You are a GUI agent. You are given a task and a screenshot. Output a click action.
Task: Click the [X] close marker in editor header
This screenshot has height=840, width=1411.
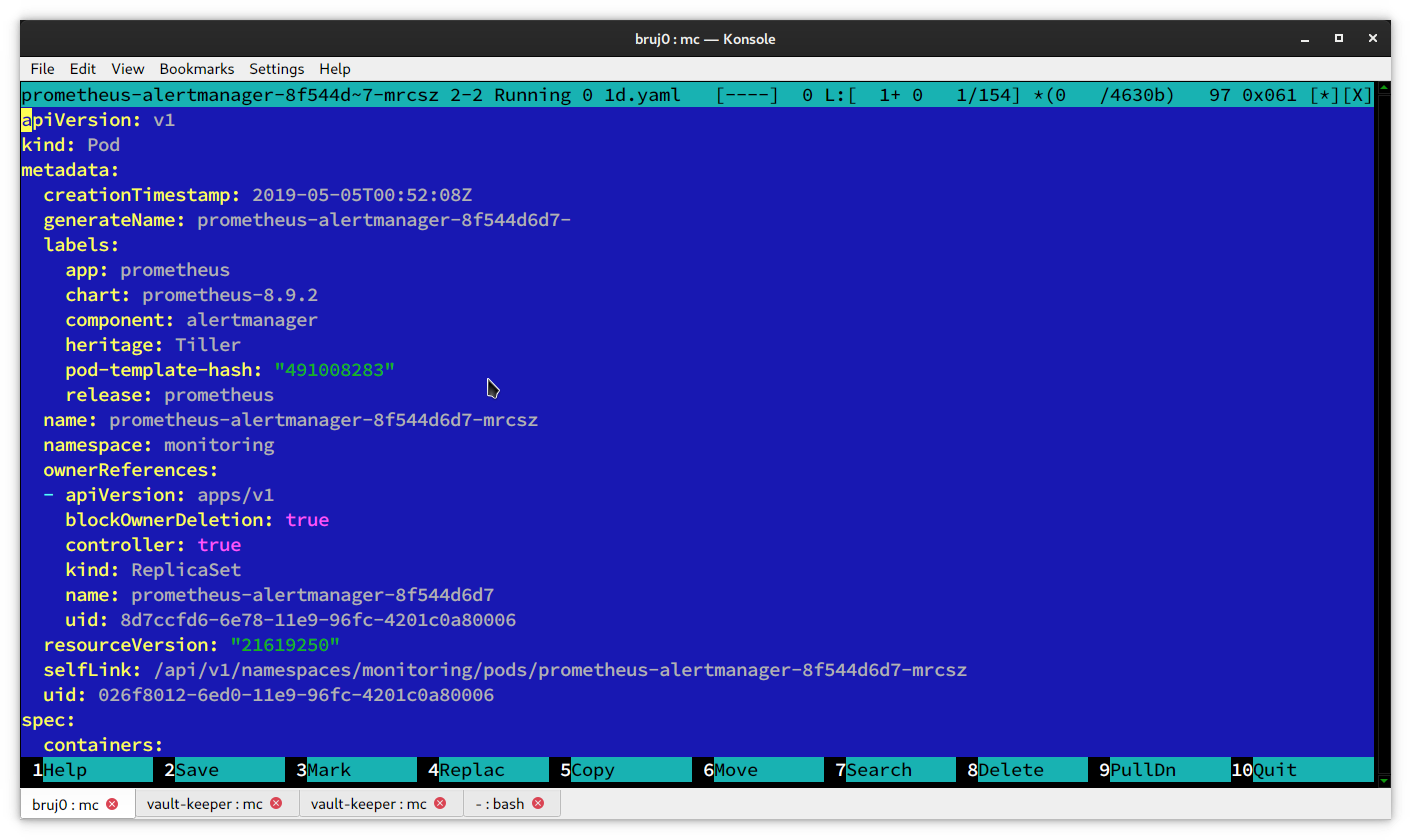click(1357, 95)
